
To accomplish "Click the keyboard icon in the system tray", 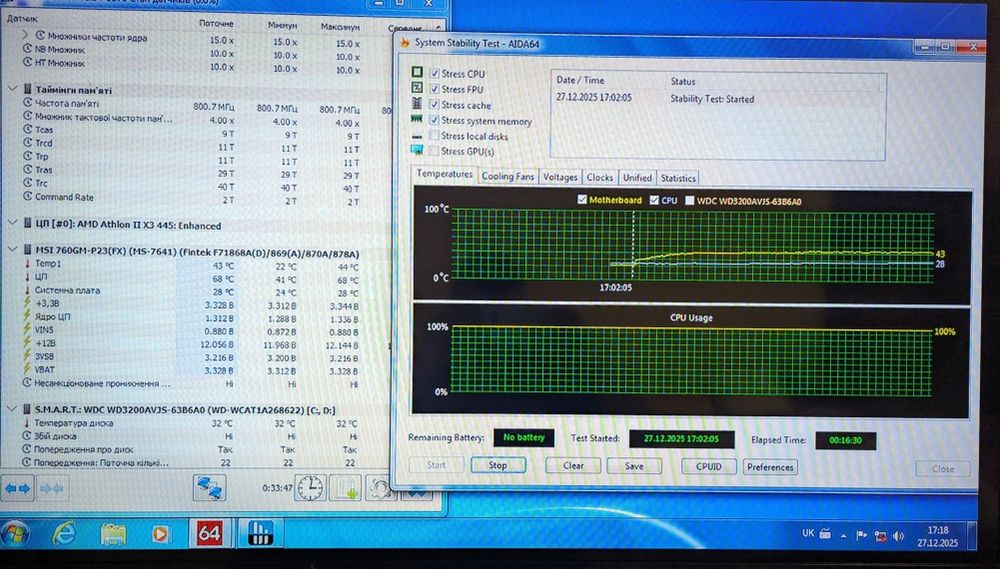I will pyautogui.click(x=825, y=534).
